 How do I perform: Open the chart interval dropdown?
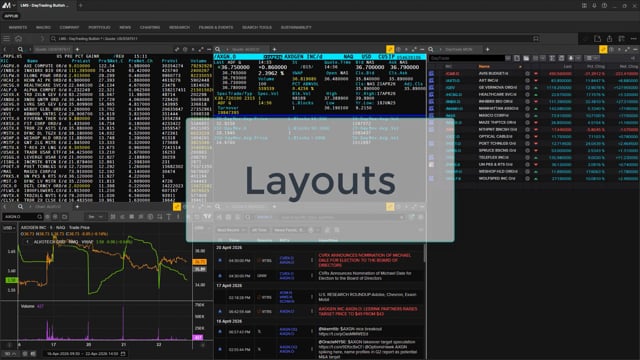click(x=96, y=217)
